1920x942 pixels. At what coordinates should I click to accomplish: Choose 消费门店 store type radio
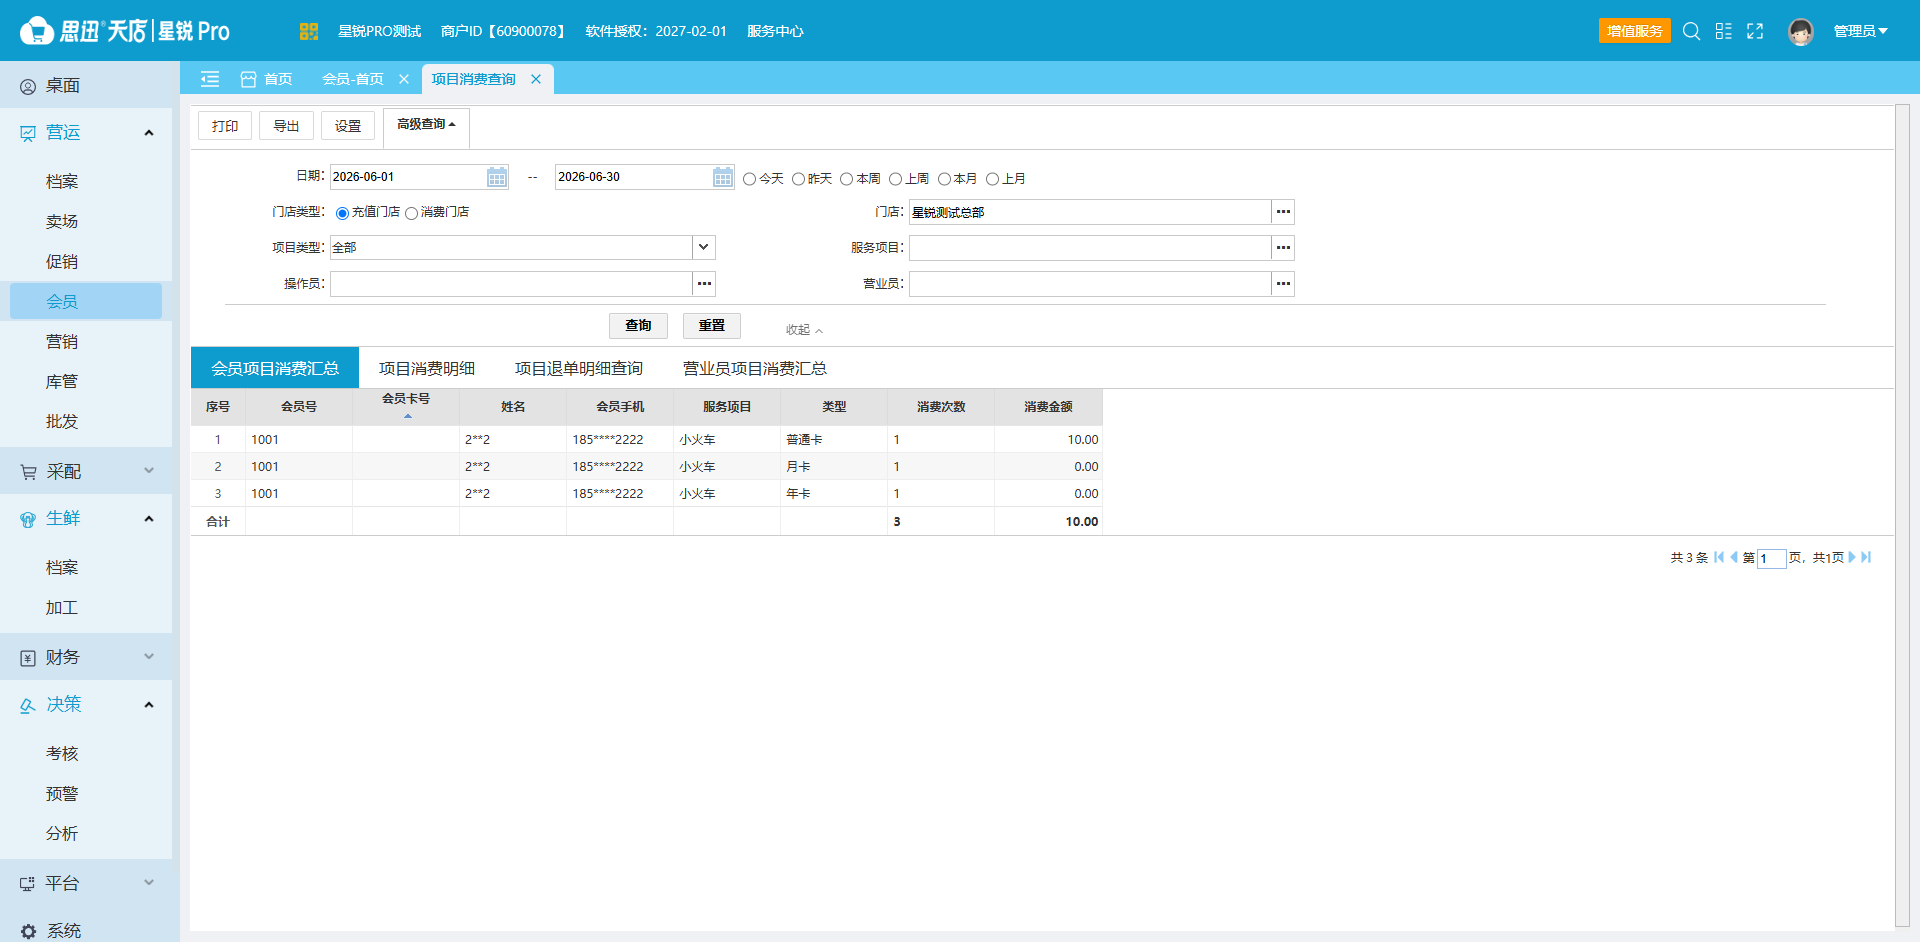[x=411, y=213]
